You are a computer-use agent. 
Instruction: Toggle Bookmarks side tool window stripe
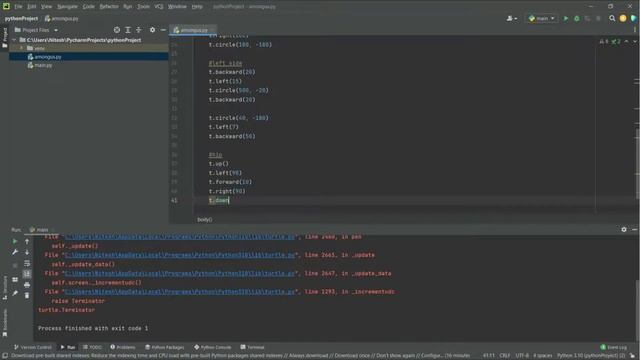pos(4,322)
